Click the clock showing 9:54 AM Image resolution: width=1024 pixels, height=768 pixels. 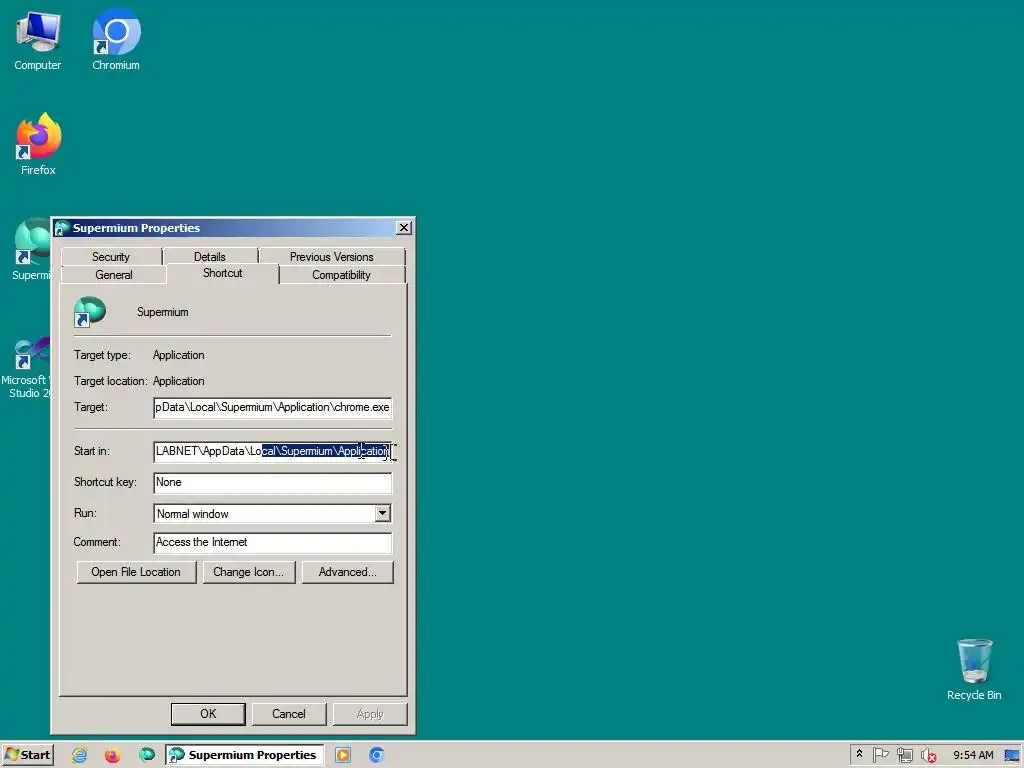[973, 755]
